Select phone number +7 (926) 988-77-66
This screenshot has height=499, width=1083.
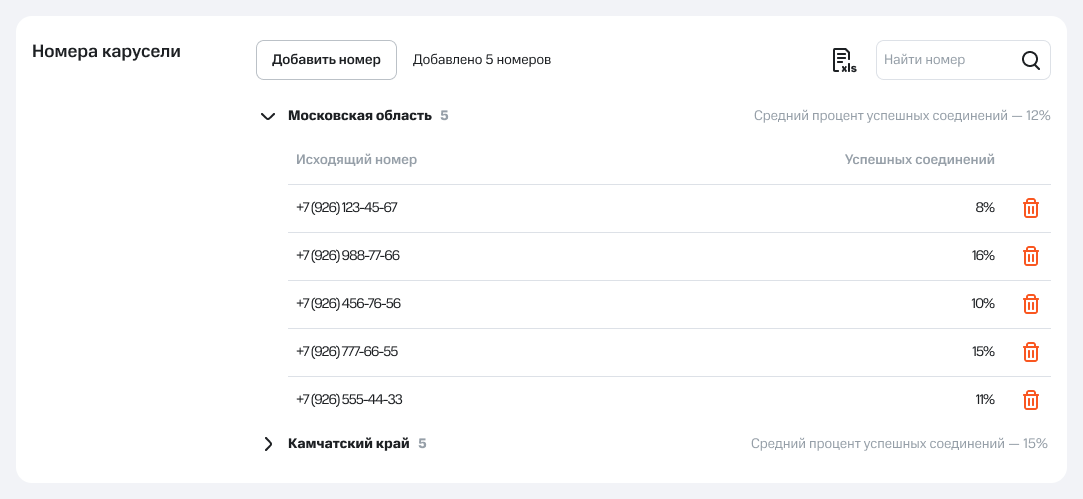348,256
